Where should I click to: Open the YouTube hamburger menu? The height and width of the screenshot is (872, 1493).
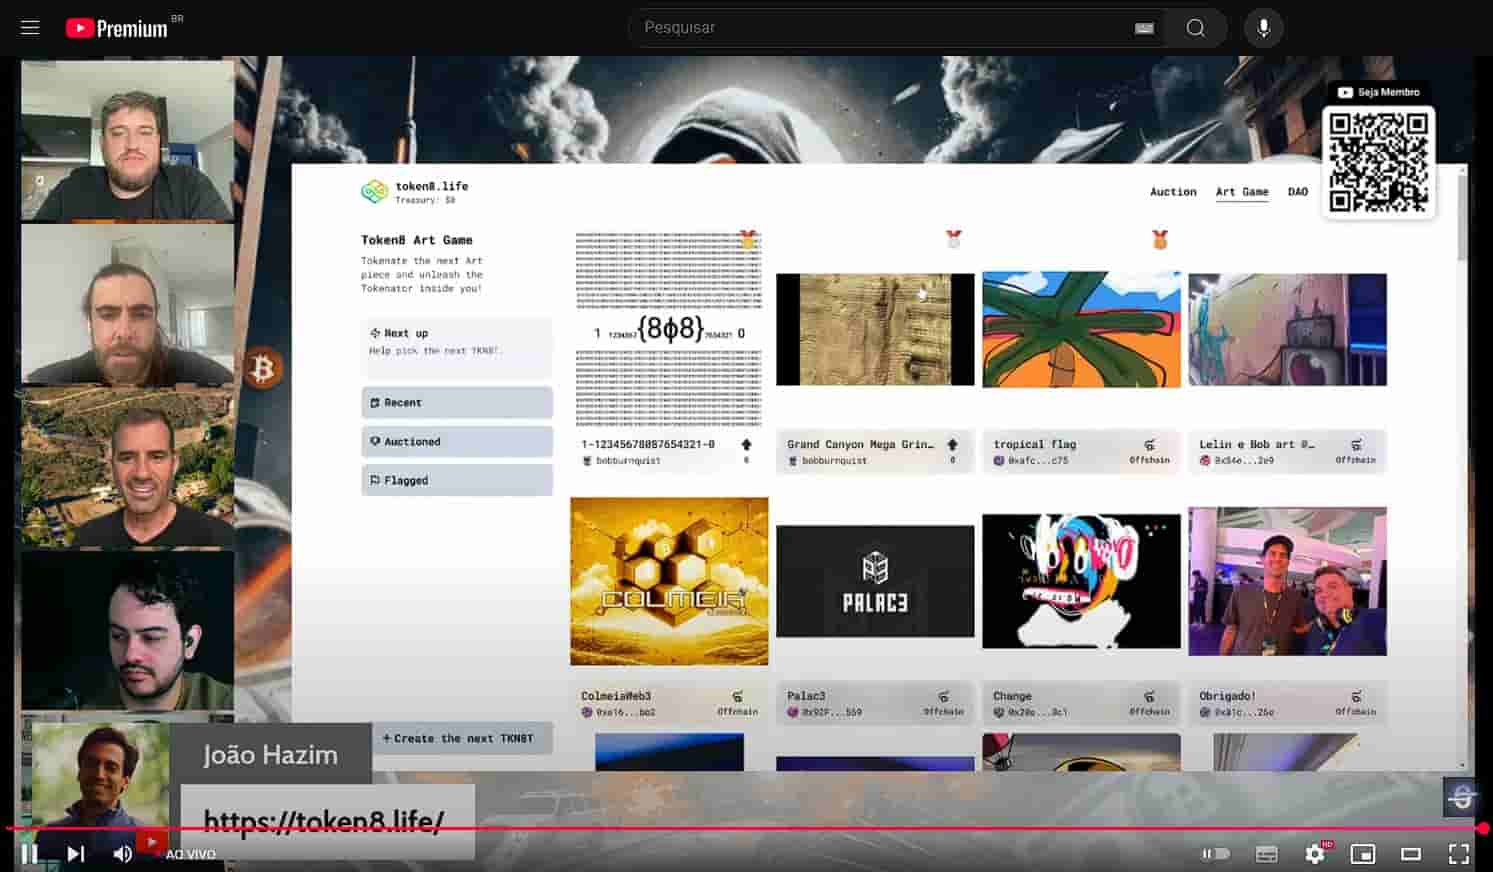(x=30, y=27)
